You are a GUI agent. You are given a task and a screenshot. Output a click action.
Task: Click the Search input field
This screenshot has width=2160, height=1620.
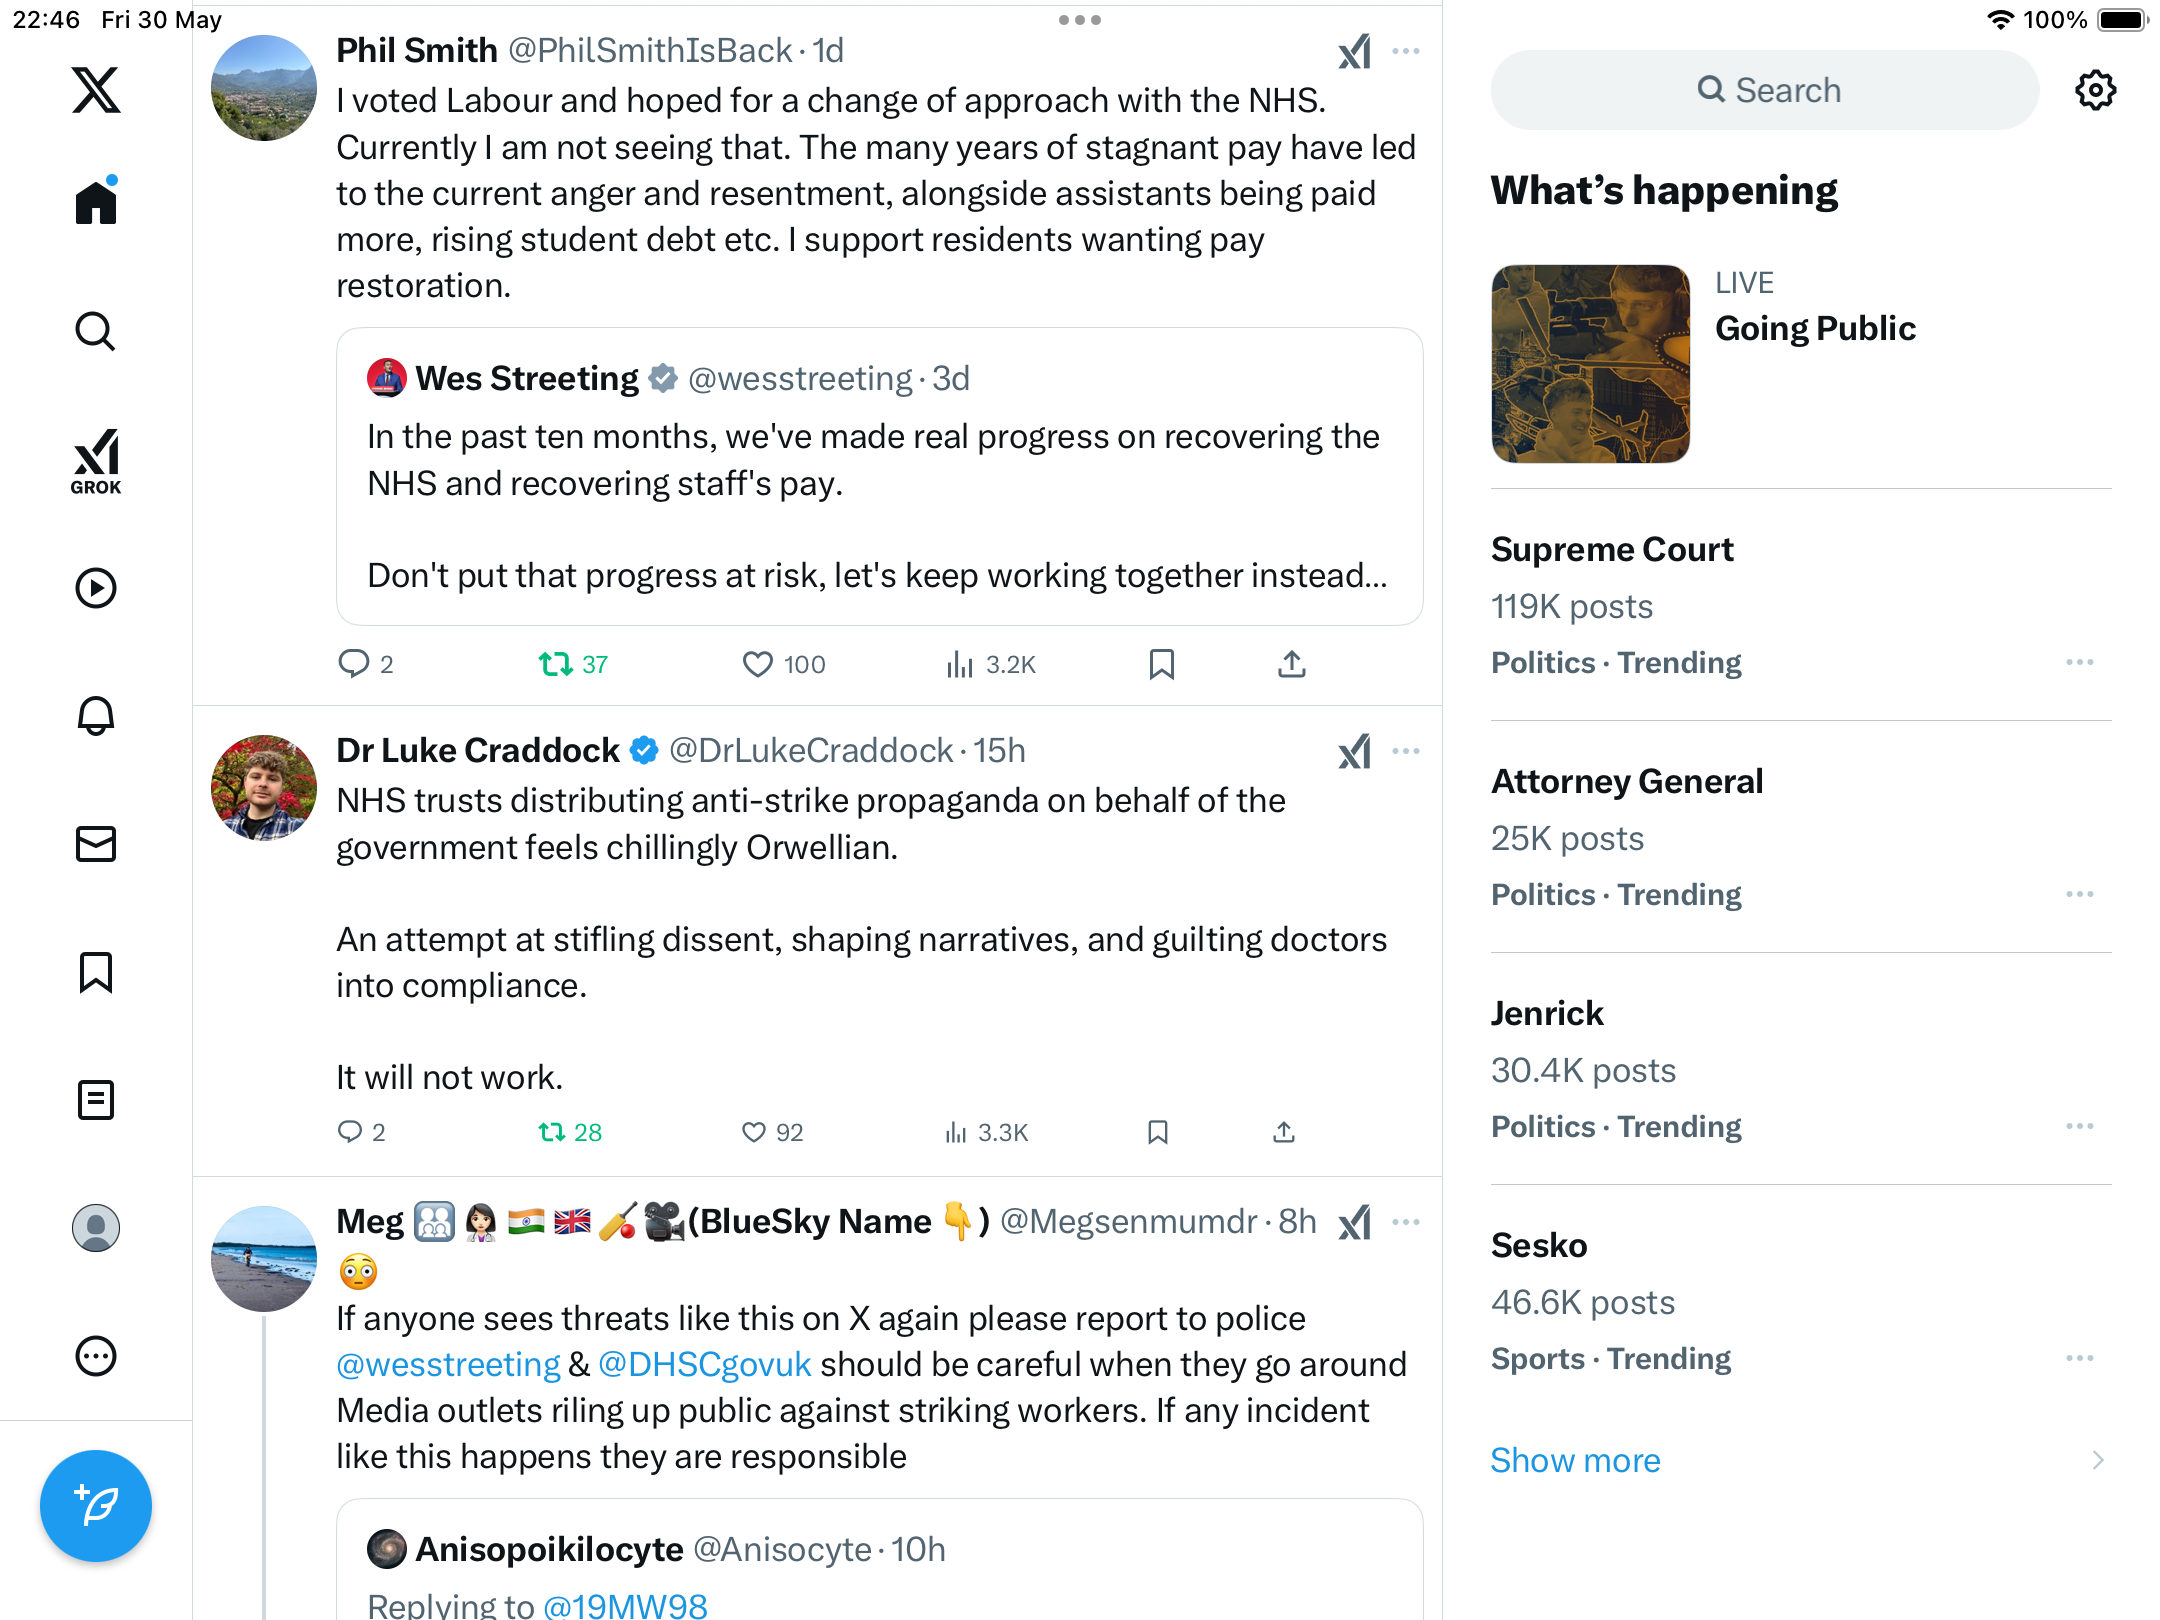click(1765, 90)
